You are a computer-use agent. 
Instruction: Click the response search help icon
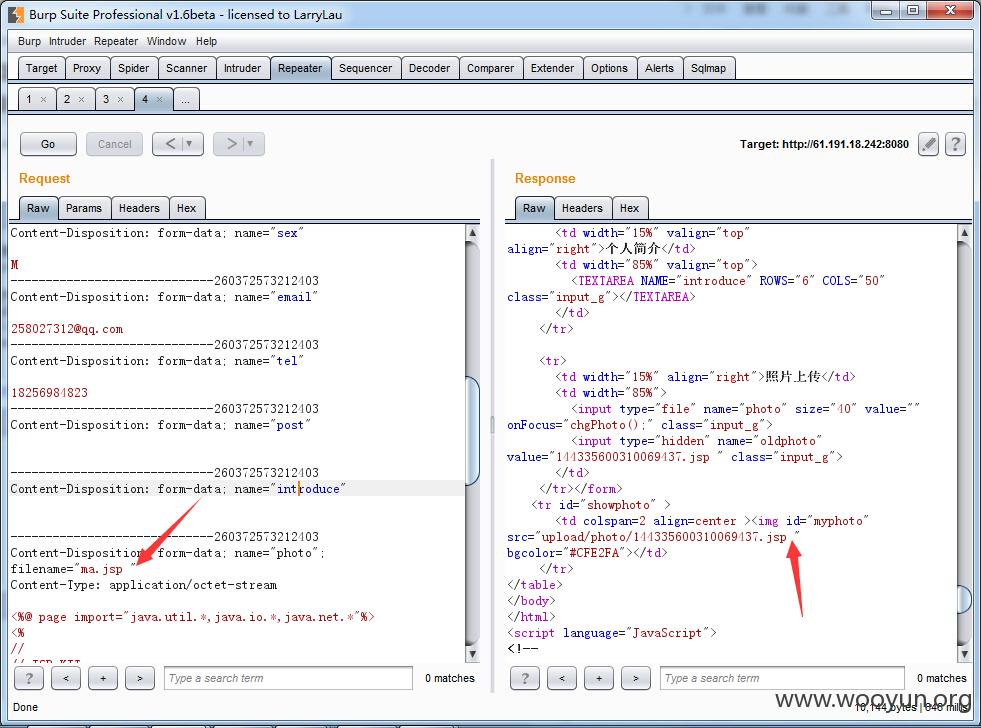click(x=524, y=678)
